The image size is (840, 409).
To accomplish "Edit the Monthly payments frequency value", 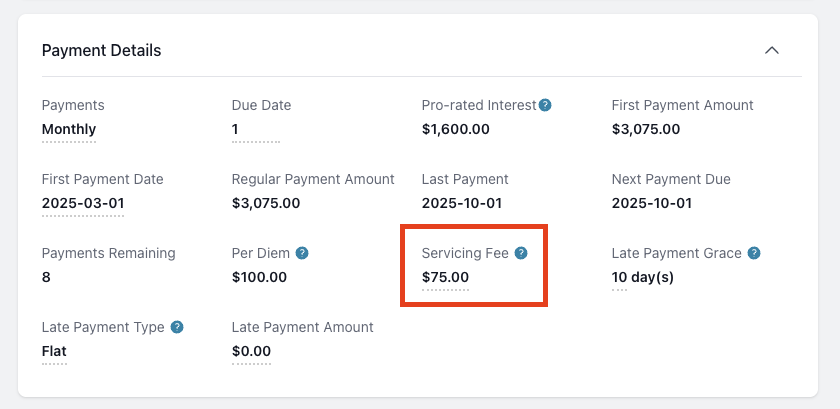I will 69,129.
